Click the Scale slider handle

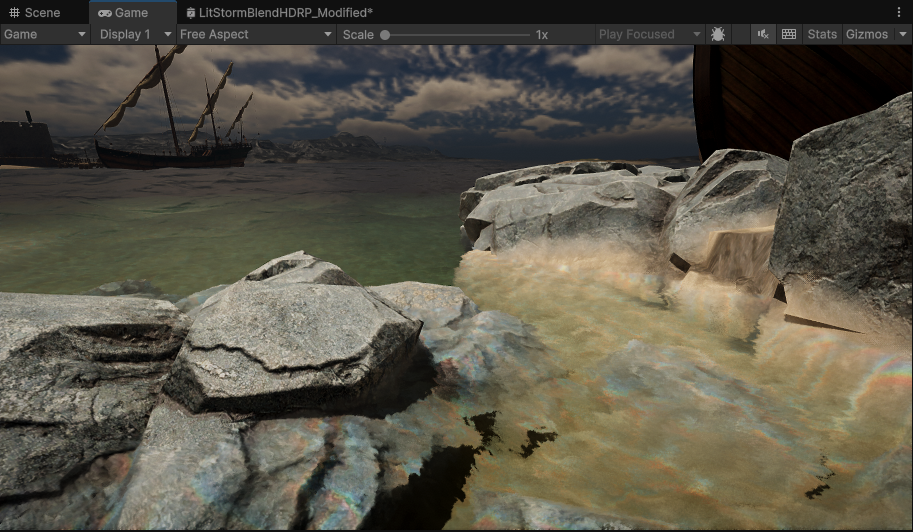tap(385, 35)
